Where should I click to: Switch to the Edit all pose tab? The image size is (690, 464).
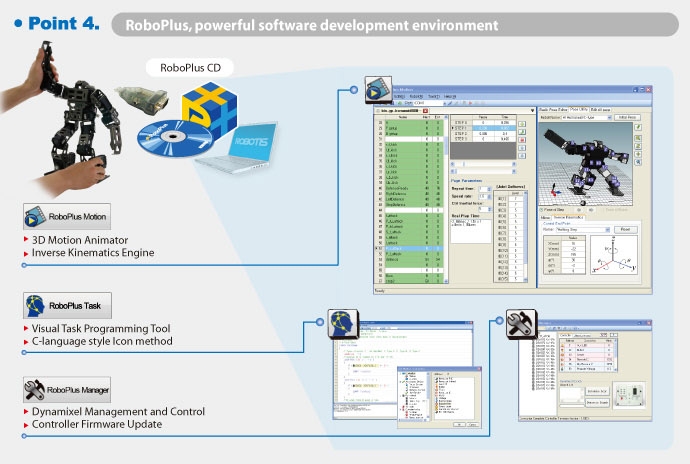pos(600,110)
